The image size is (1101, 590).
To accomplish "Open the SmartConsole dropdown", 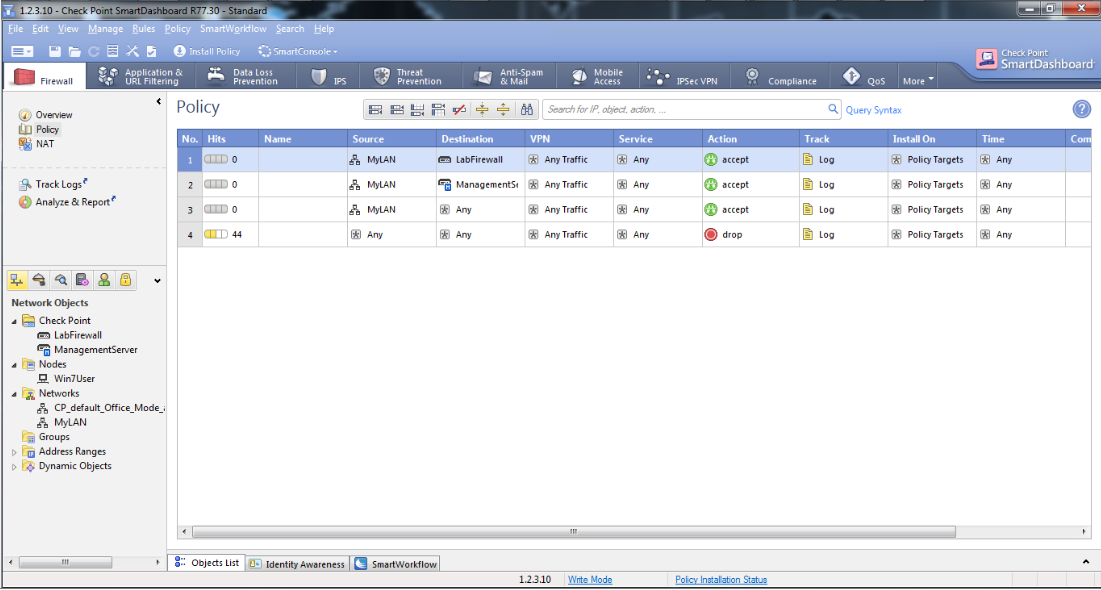I will tap(298, 51).
